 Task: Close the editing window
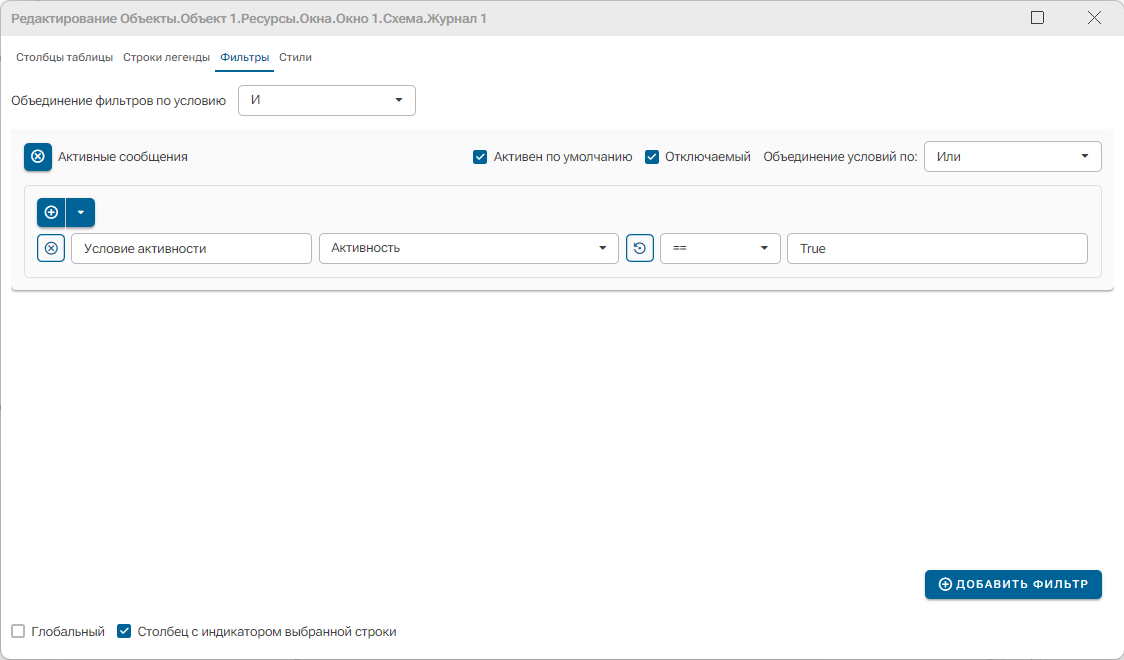pos(1094,18)
